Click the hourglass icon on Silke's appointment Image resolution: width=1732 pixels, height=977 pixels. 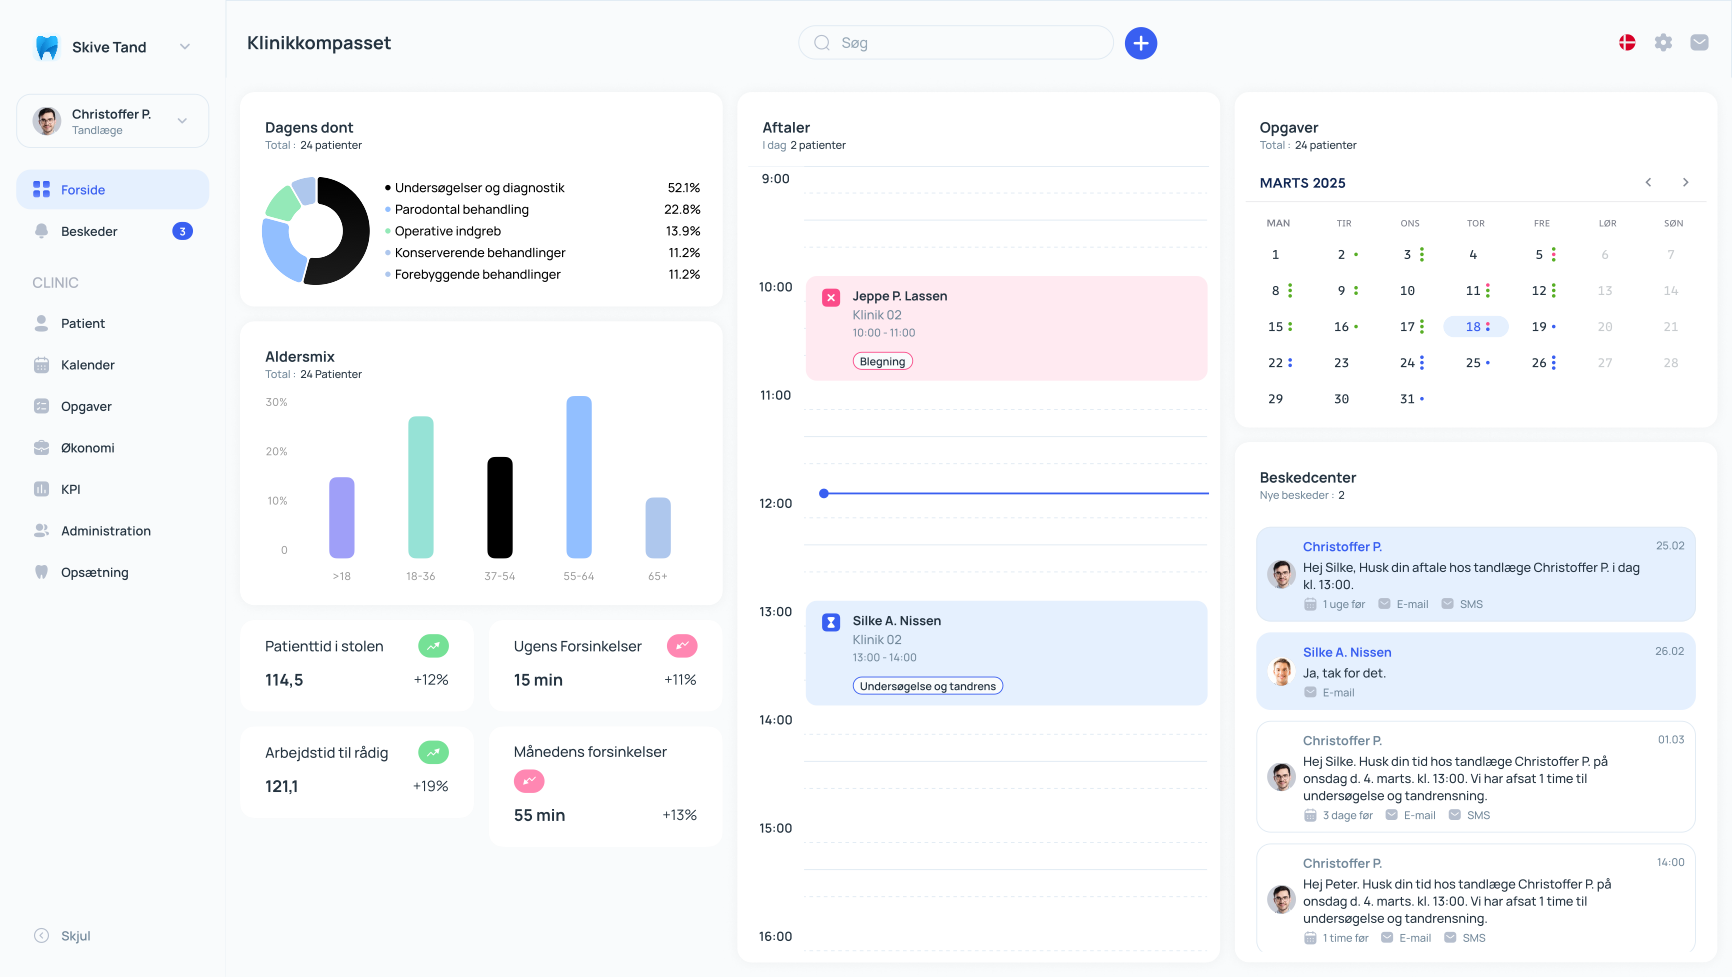tap(831, 622)
